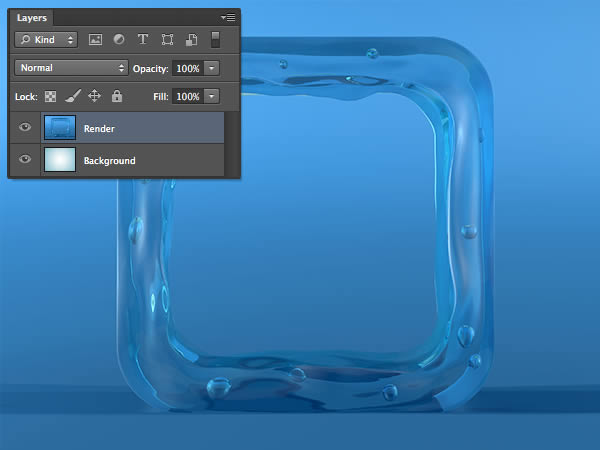Select the Background layer thumbnail
600x450 pixels.
pos(60,159)
